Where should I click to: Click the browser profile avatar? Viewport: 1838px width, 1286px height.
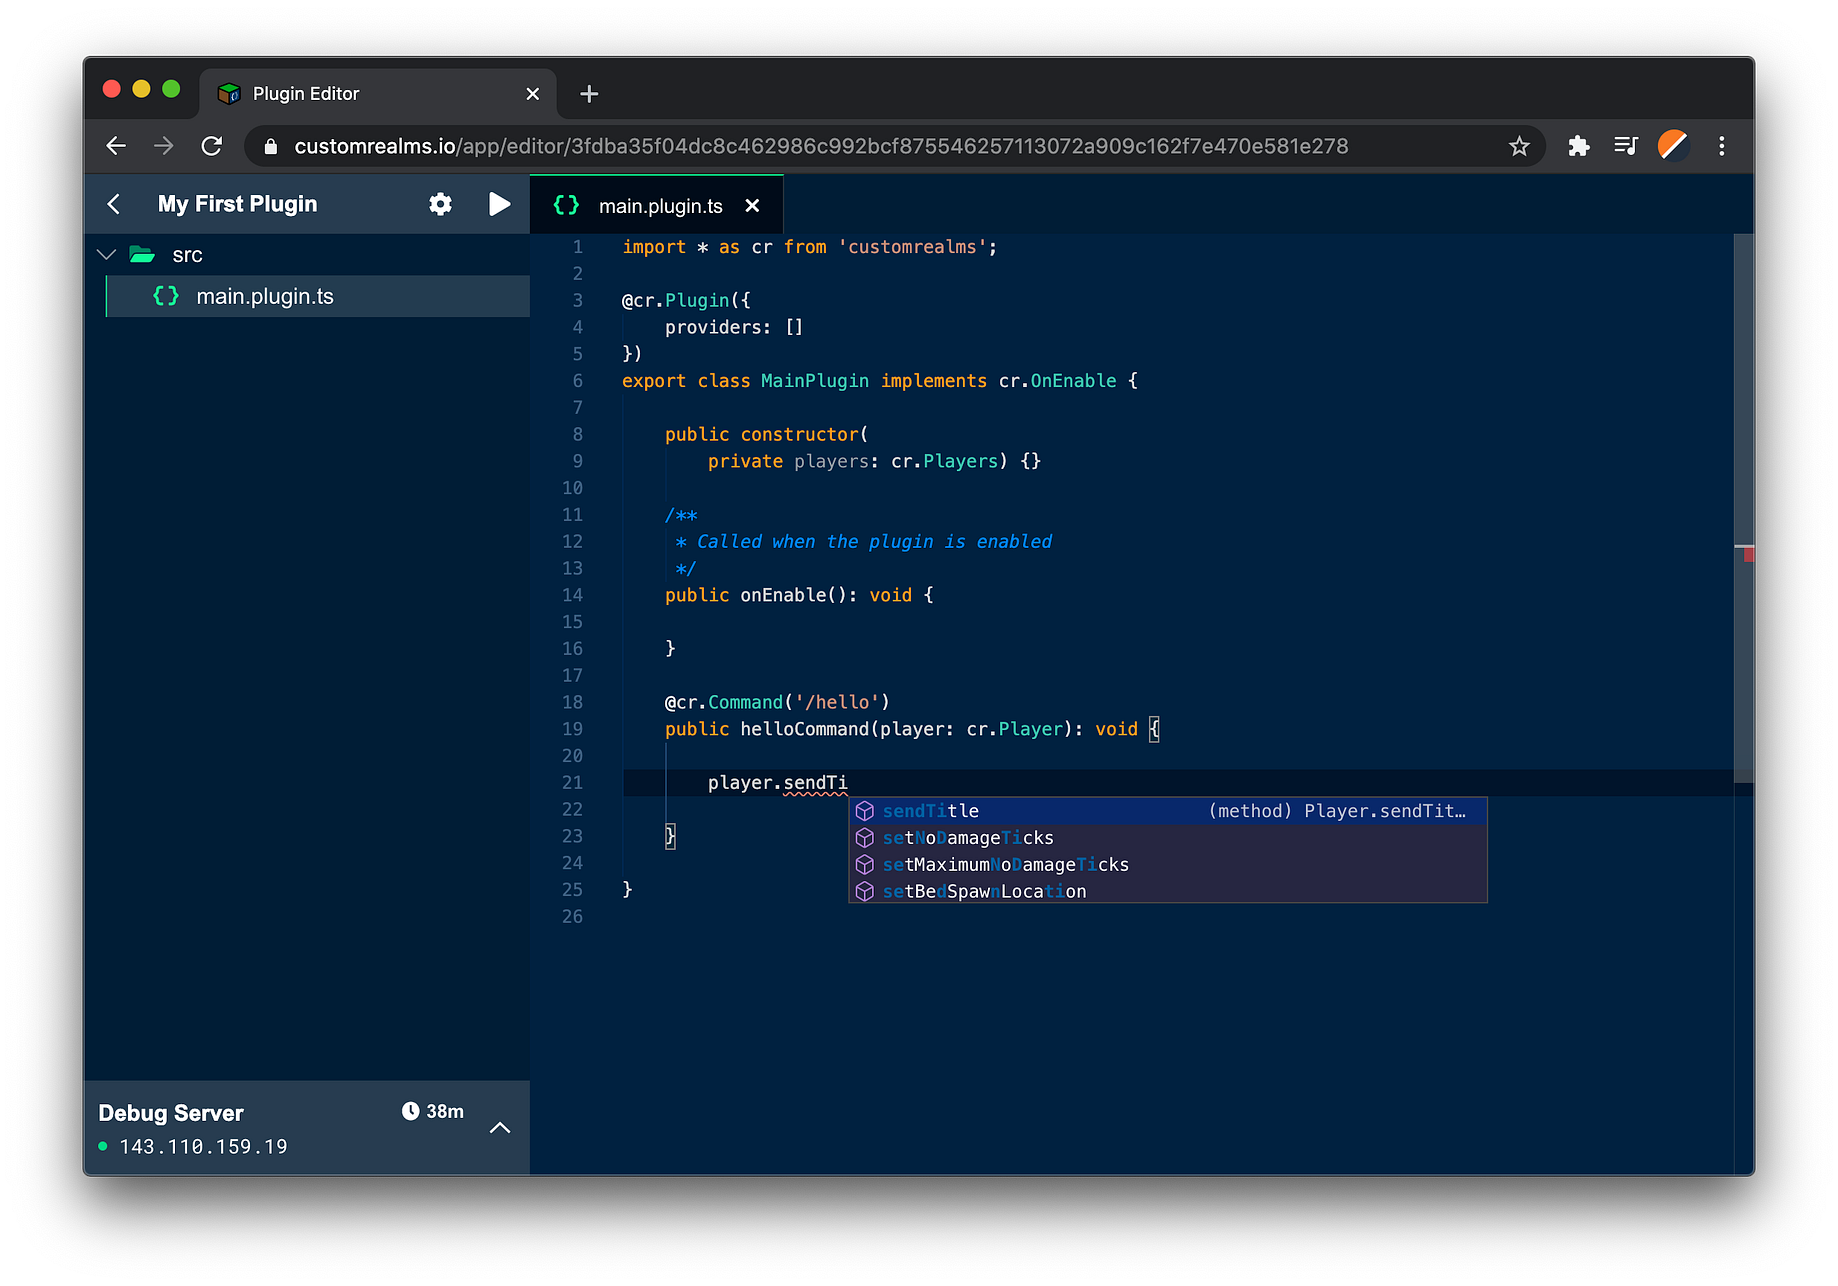pos(1673,146)
